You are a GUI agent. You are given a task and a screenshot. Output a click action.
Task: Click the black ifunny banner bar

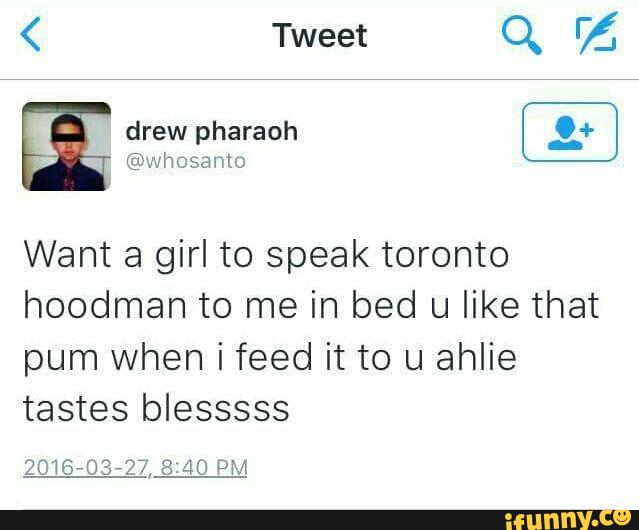tap(320, 520)
